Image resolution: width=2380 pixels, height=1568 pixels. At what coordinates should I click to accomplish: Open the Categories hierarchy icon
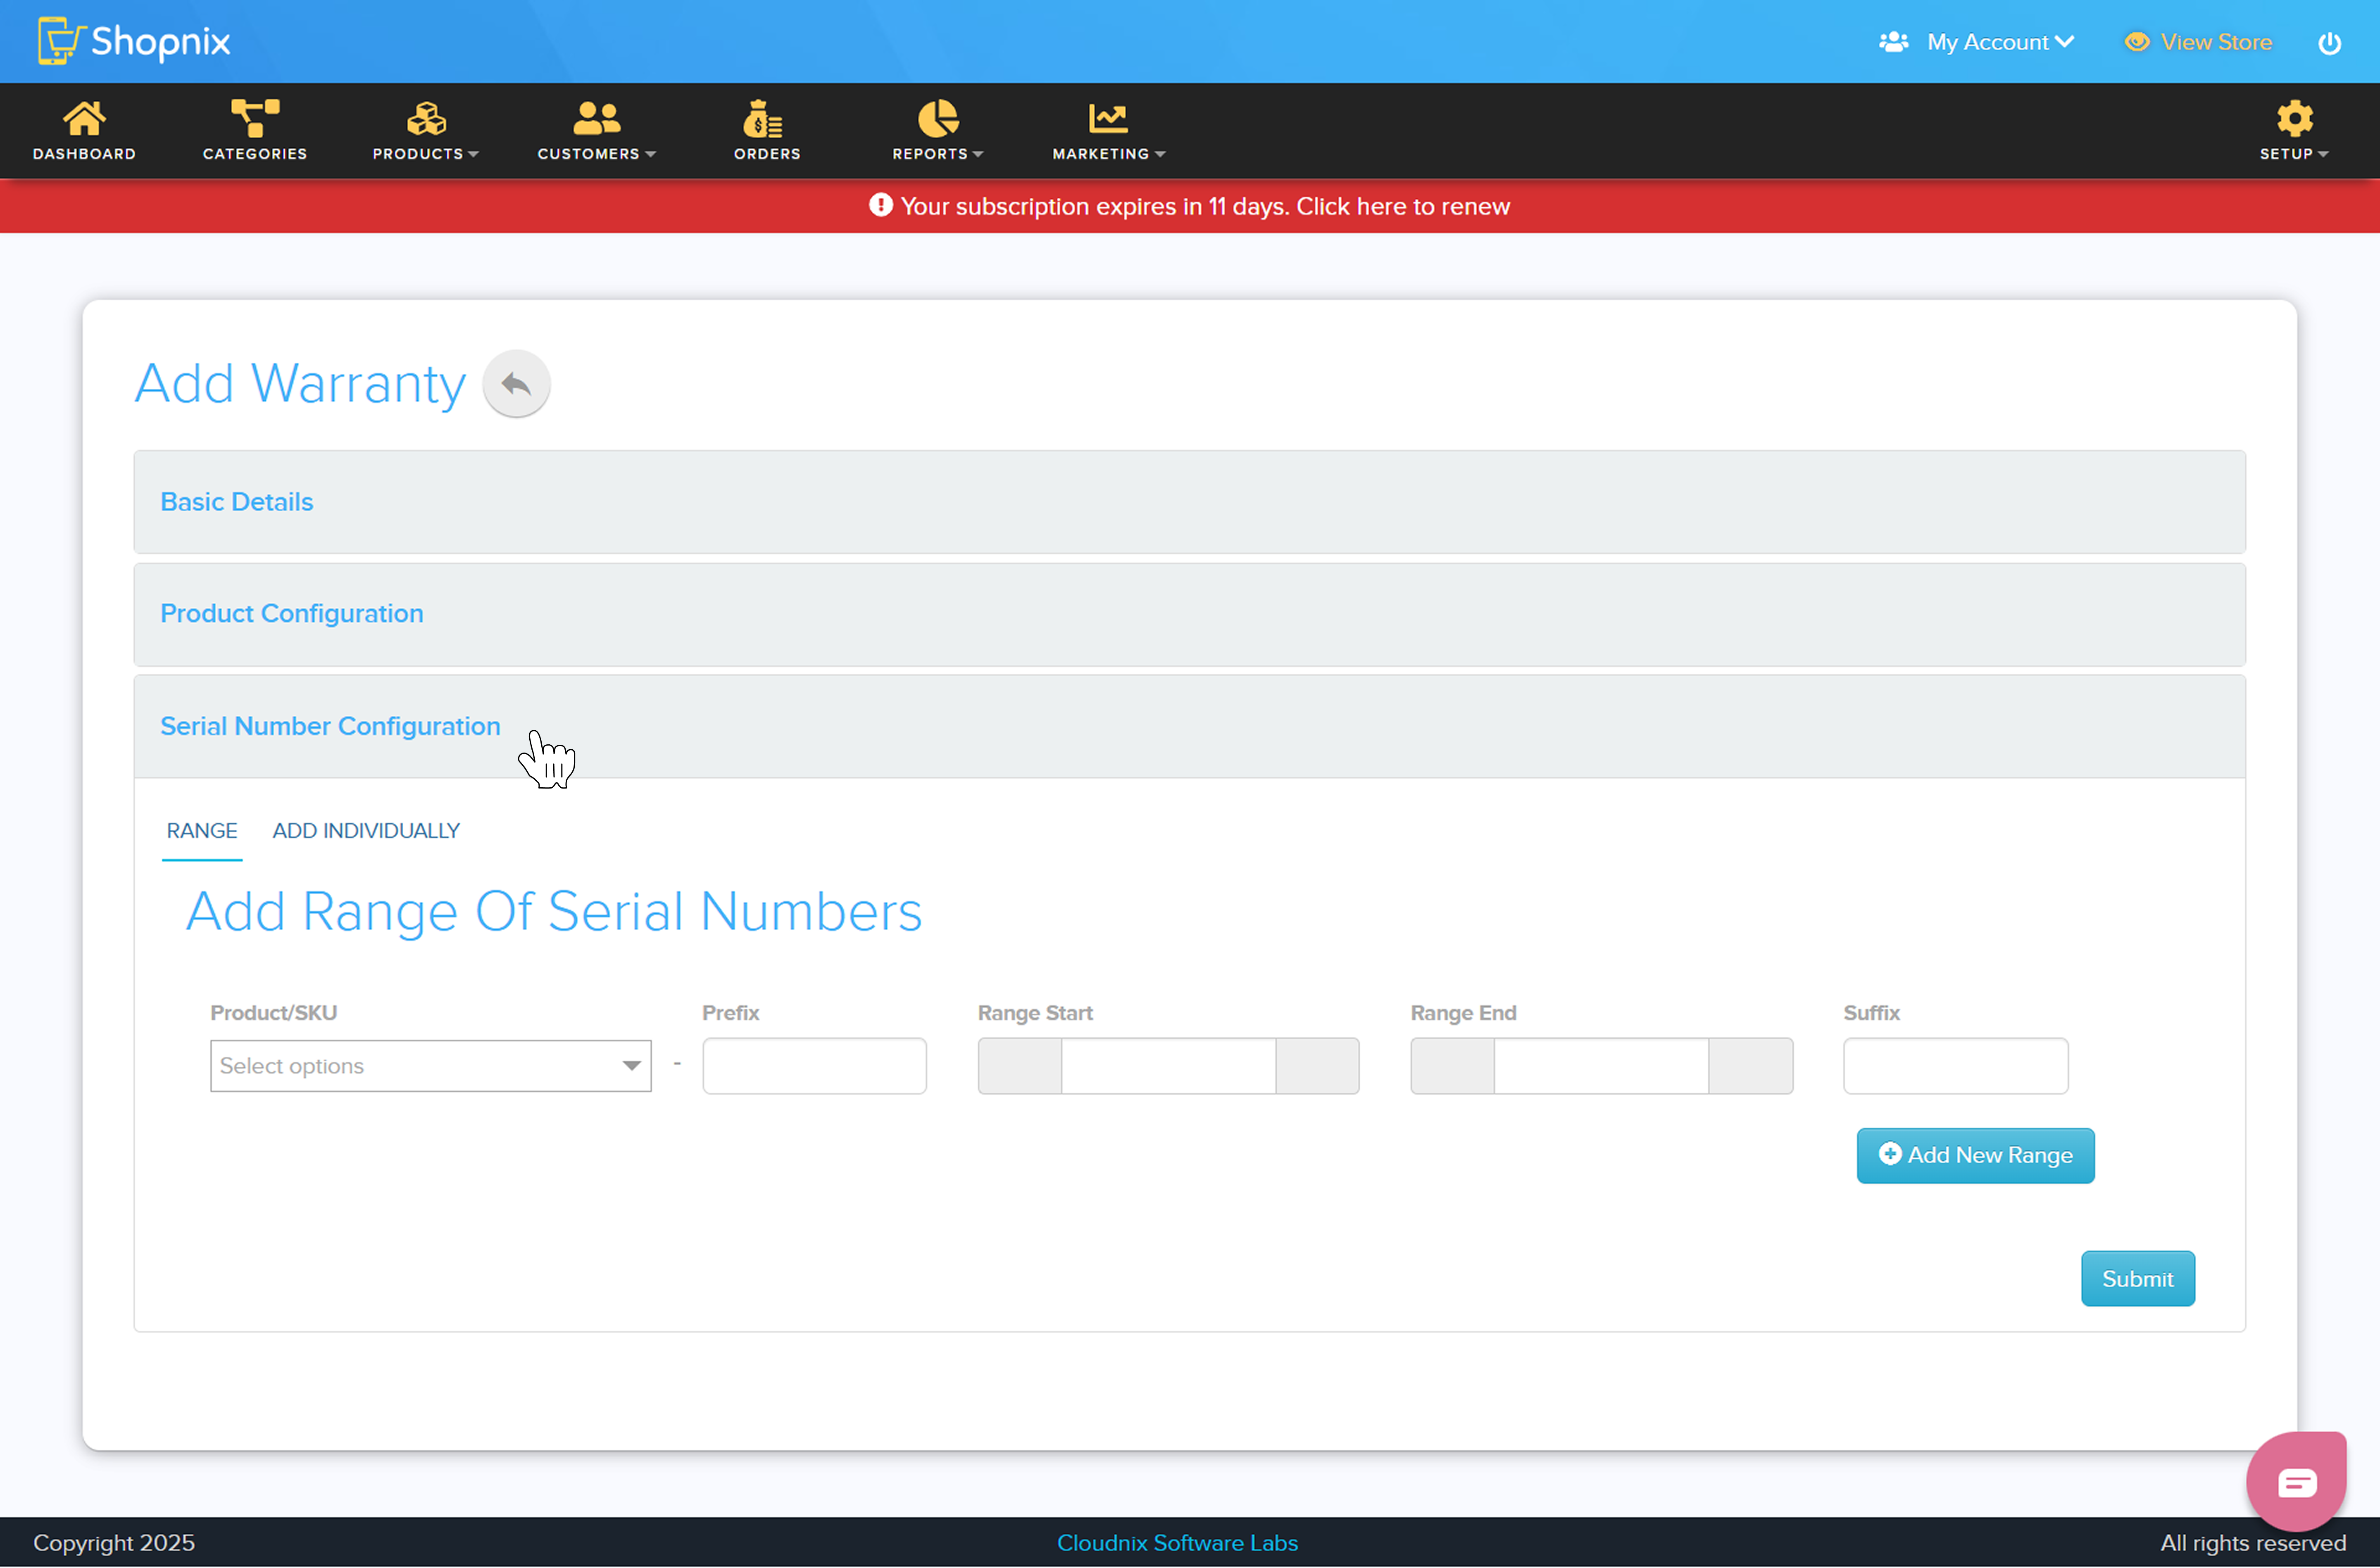pos(255,118)
